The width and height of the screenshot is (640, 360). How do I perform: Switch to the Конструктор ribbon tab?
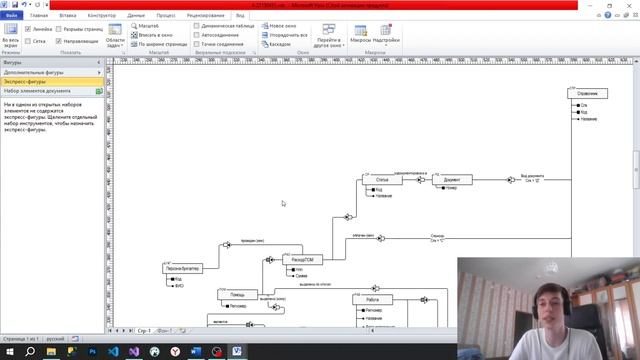point(102,16)
